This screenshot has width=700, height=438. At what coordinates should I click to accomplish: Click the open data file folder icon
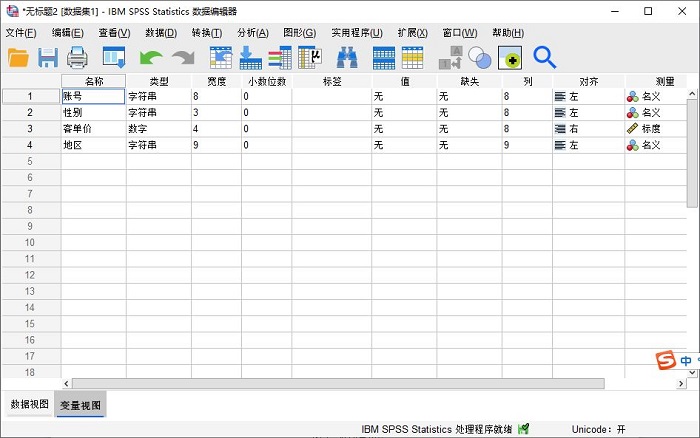(x=18, y=58)
